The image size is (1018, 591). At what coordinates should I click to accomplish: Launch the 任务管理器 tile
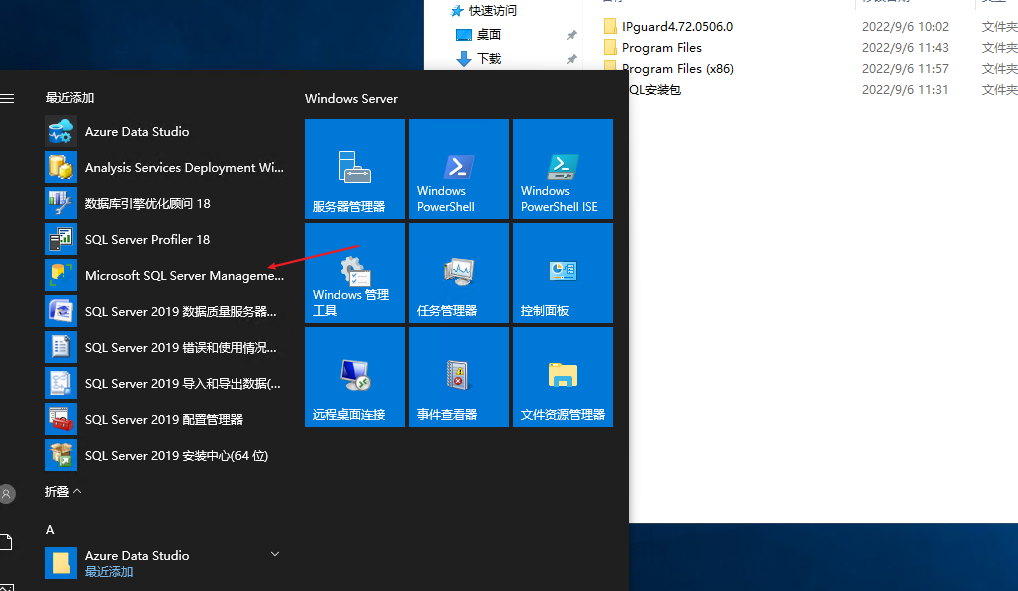coord(459,273)
